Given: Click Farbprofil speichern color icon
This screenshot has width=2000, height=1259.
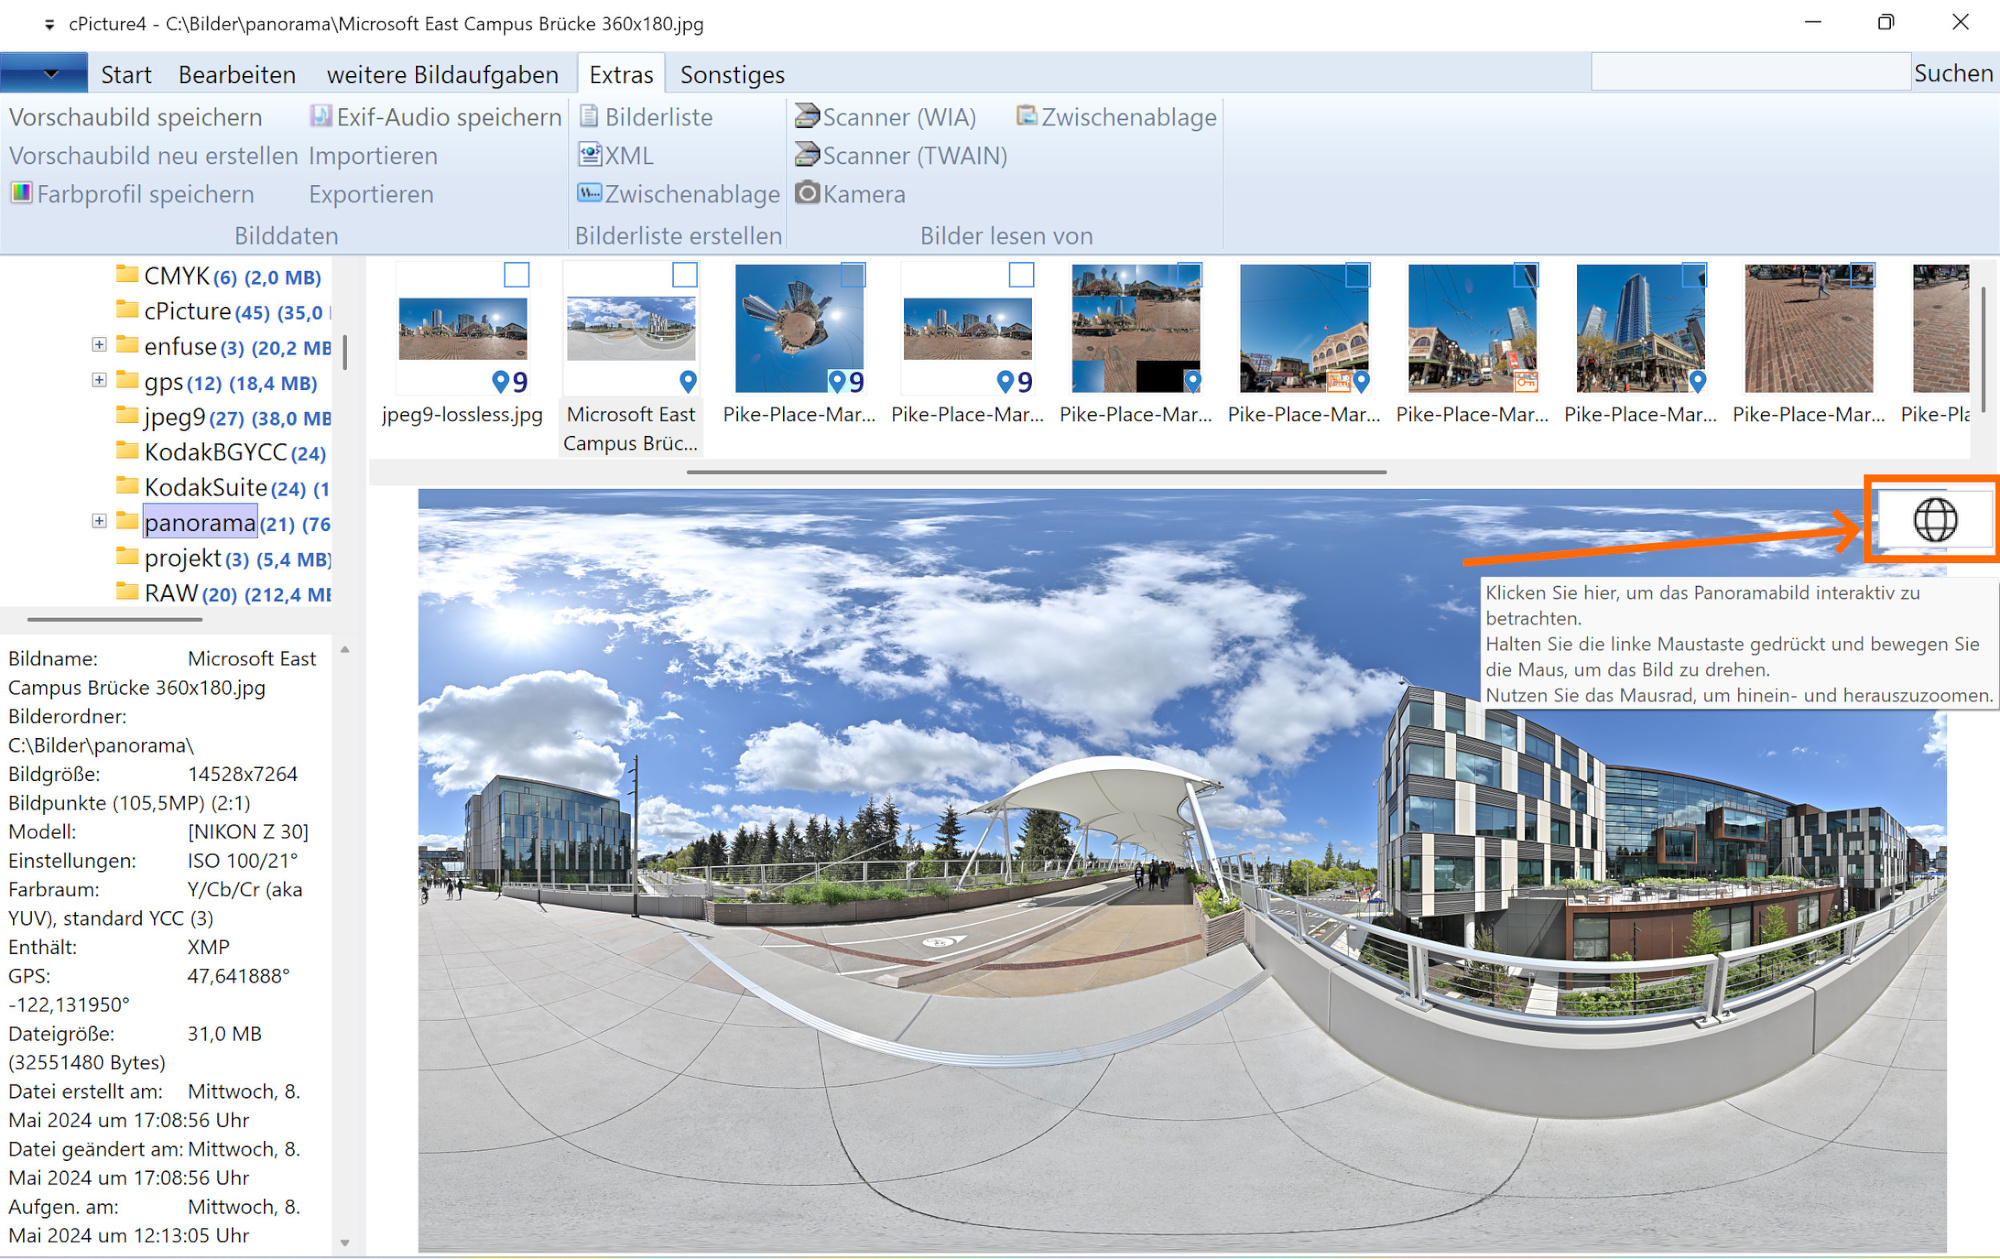Looking at the screenshot, I should [21, 193].
